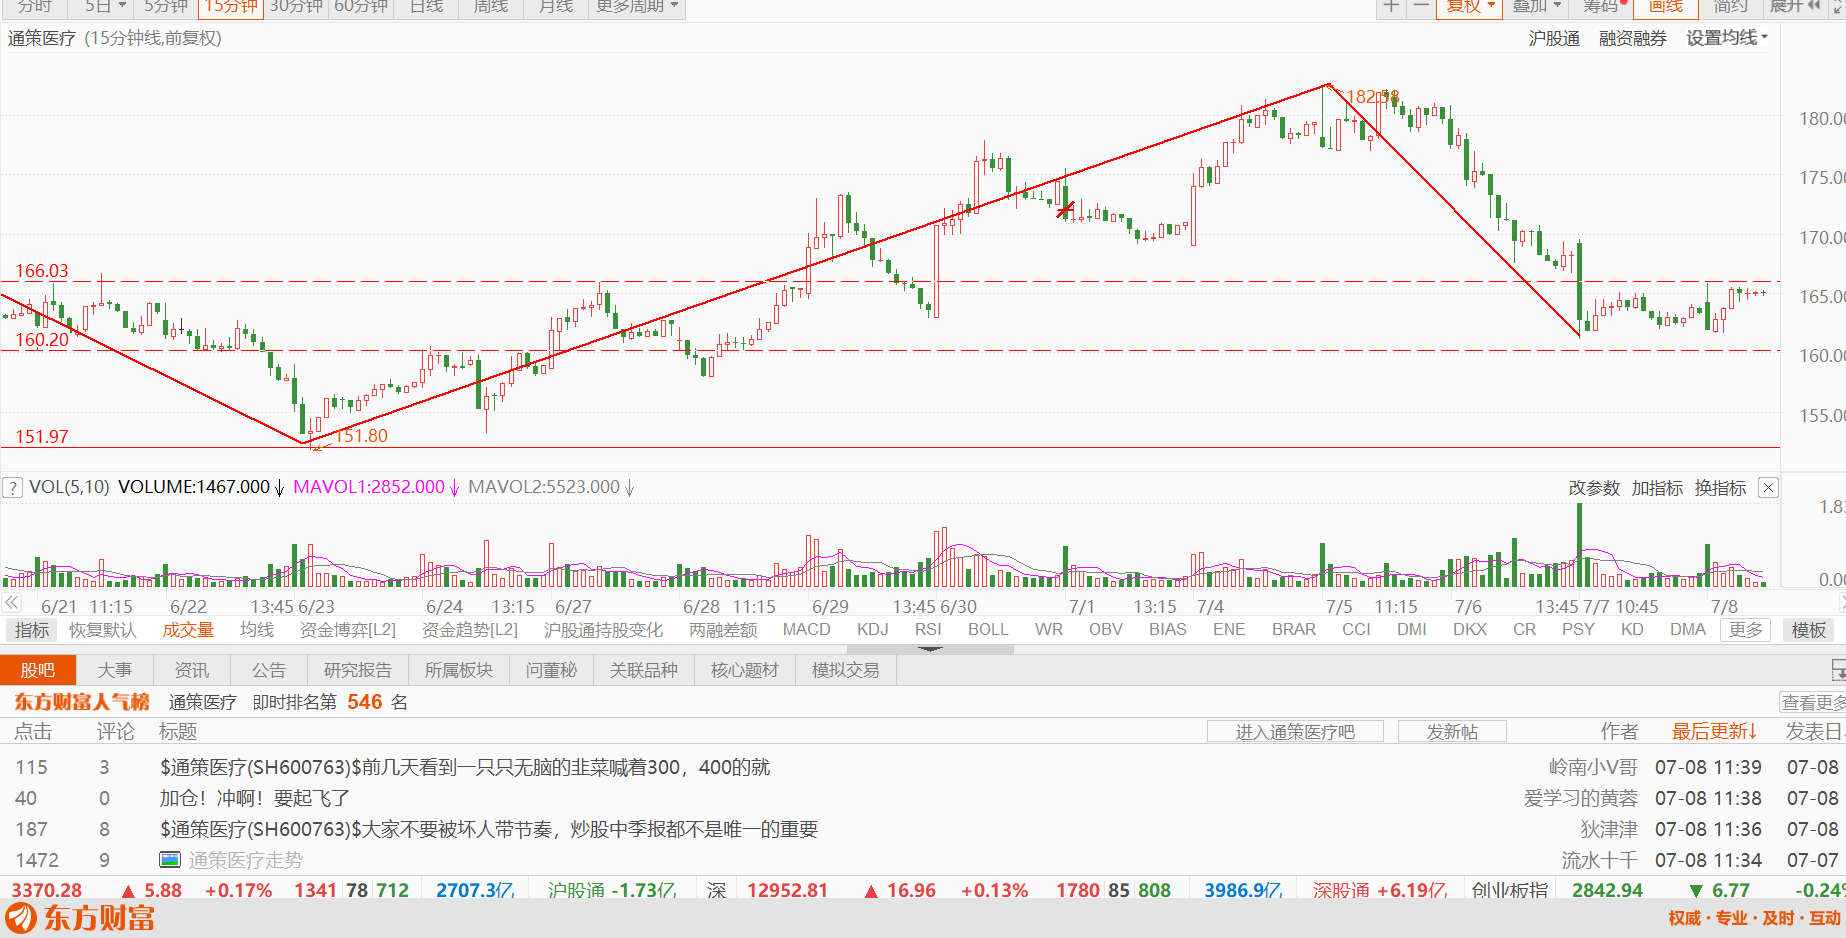Open the image icon in 通策医疗走势 post

[x=170, y=859]
